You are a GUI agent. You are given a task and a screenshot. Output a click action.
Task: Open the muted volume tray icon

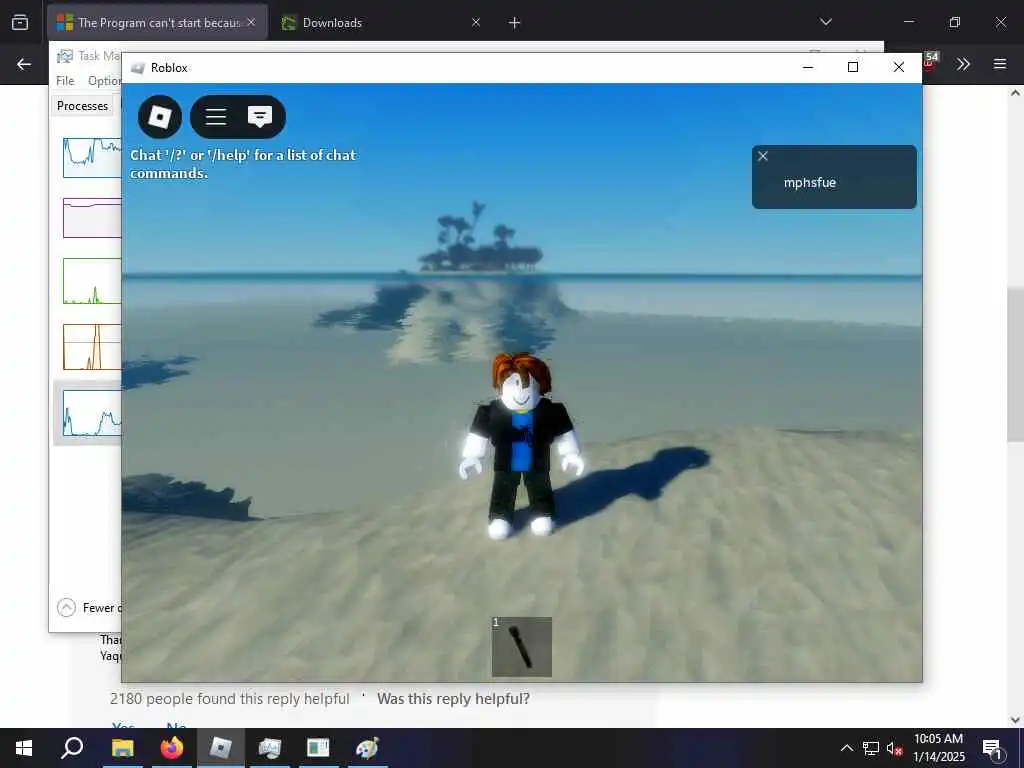point(895,749)
